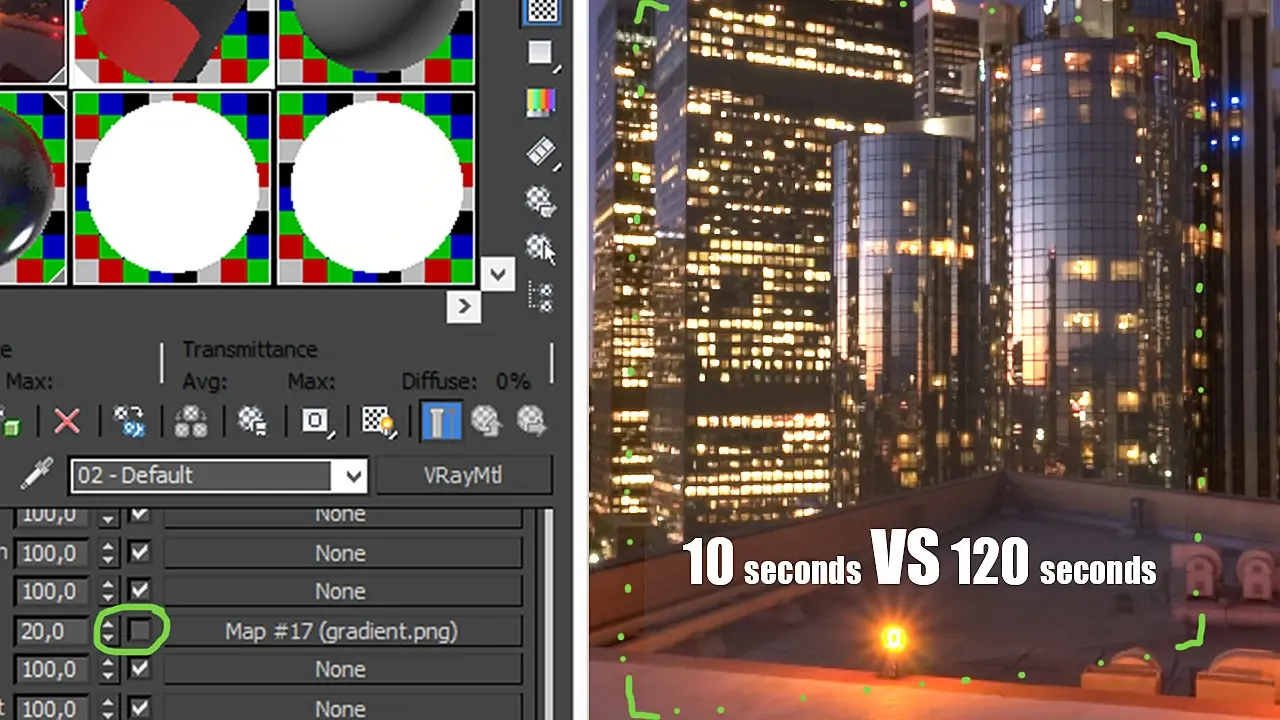1280x720 pixels.
Task: Click the Make Unique icon
Action: click(191, 421)
